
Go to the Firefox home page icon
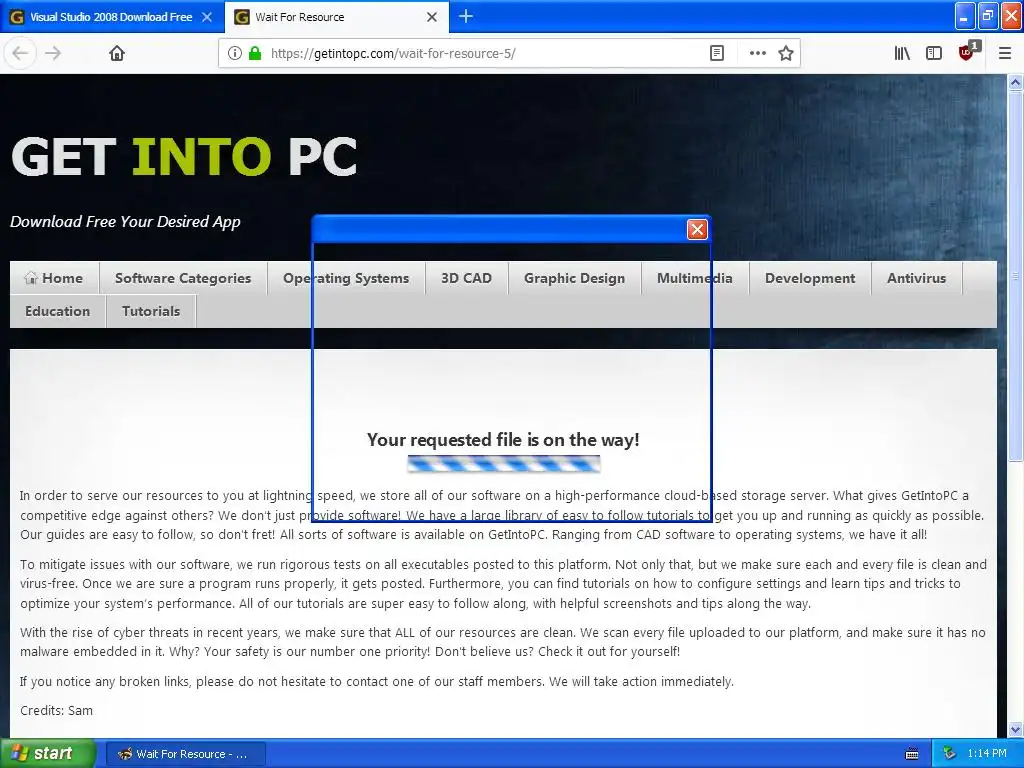click(117, 54)
